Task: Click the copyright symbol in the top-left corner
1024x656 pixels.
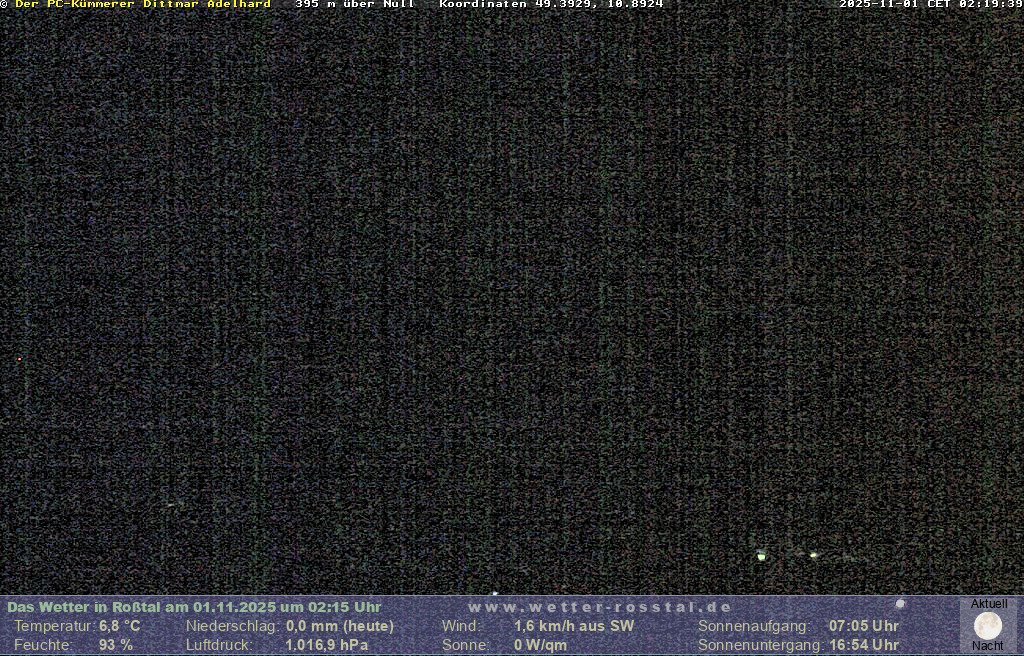Action: point(5,5)
